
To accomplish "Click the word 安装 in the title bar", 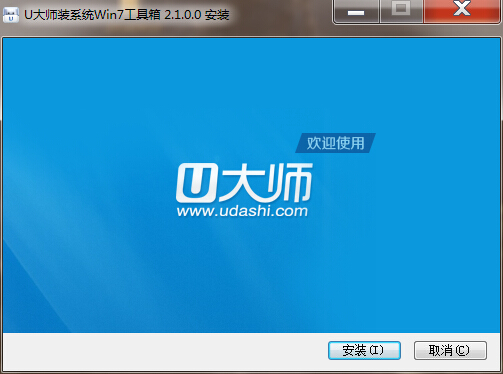I will pos(217,15).
